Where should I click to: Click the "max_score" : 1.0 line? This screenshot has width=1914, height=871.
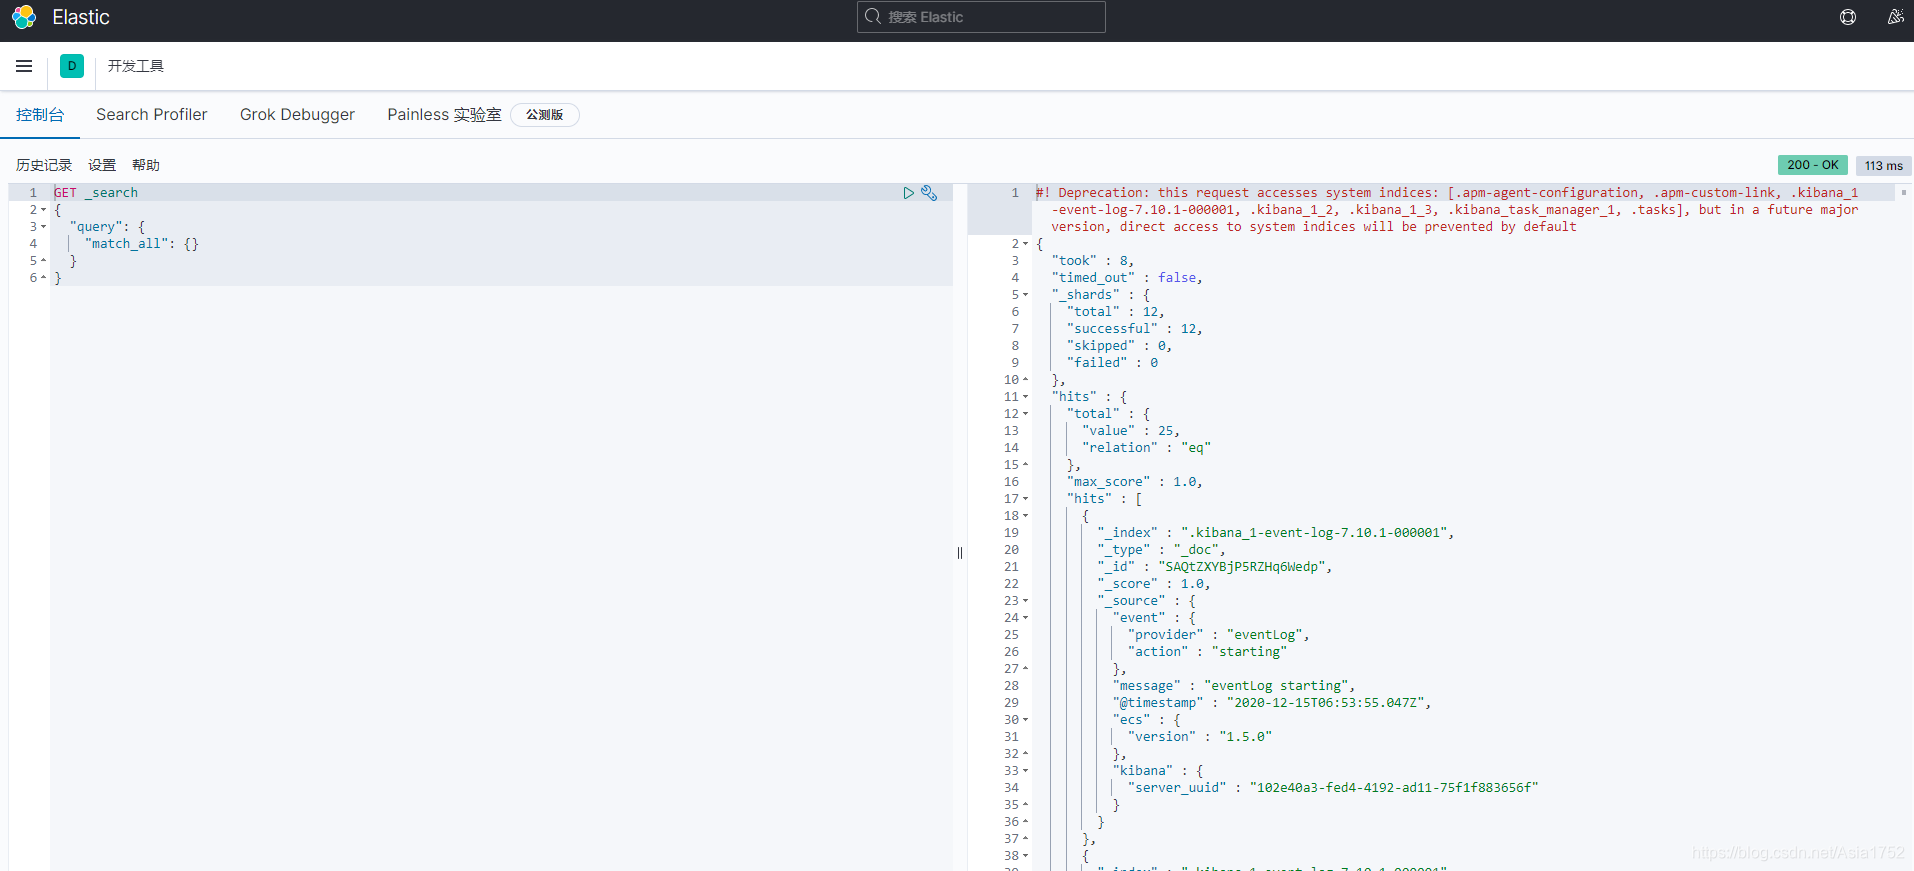point(1135,482)
